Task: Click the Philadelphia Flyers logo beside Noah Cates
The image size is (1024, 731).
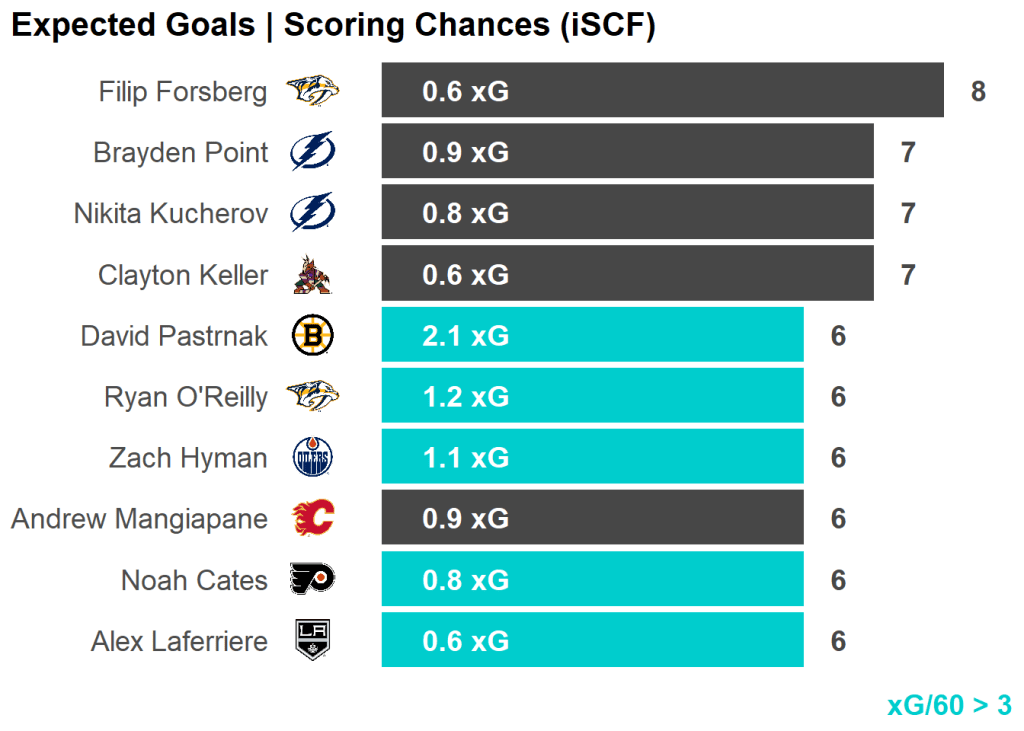Action: click(x=312, y=579)
